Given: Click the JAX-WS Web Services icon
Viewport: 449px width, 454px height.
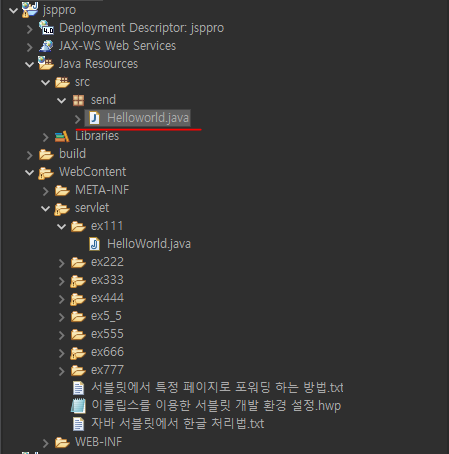Looking at the screenshot, I should point(46,46).
